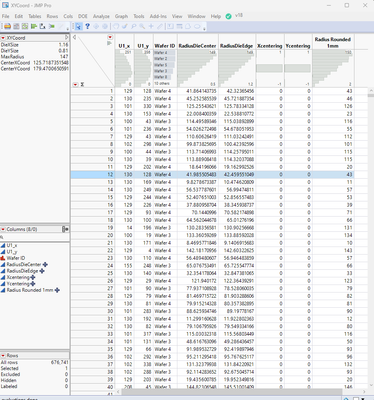This screenshot has height=400, width=374.
Task: Open the Analyze menu
Action: click(101, 16)
